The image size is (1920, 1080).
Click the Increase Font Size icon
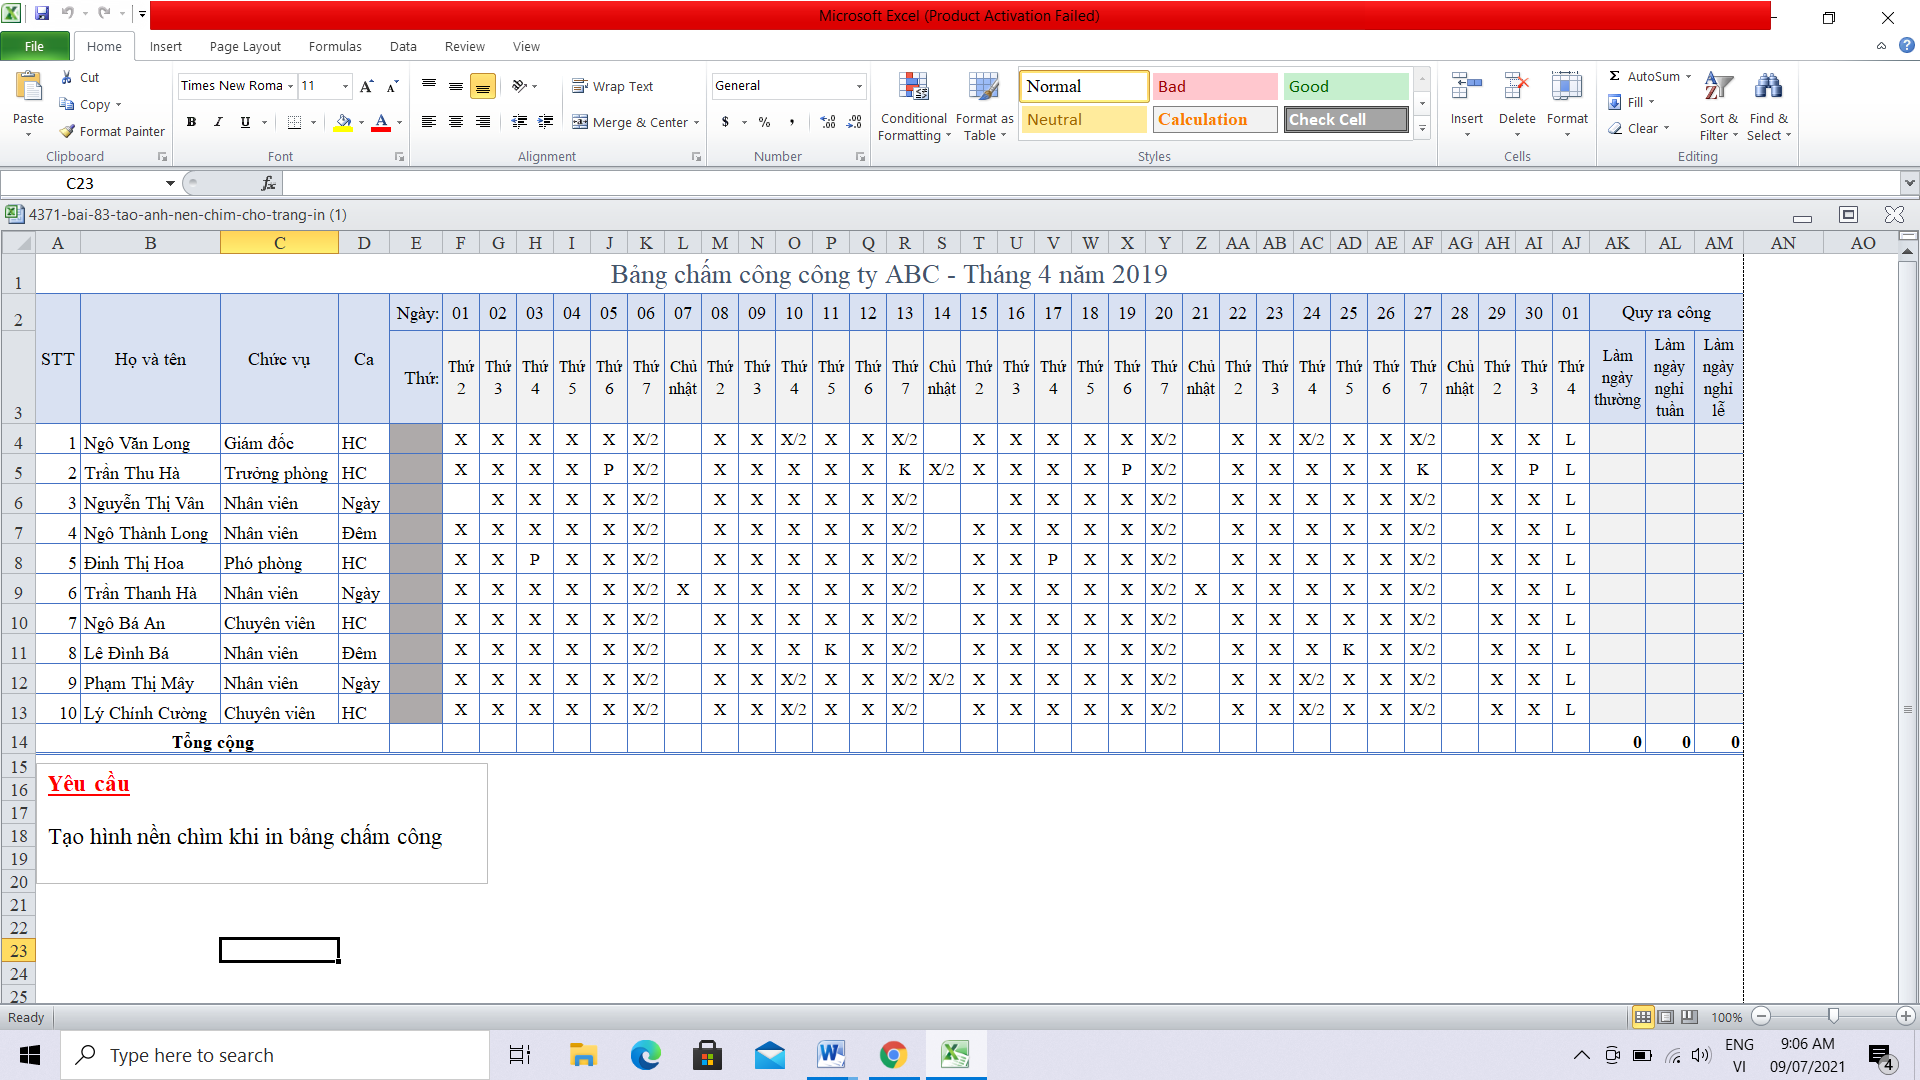point(367,86)
